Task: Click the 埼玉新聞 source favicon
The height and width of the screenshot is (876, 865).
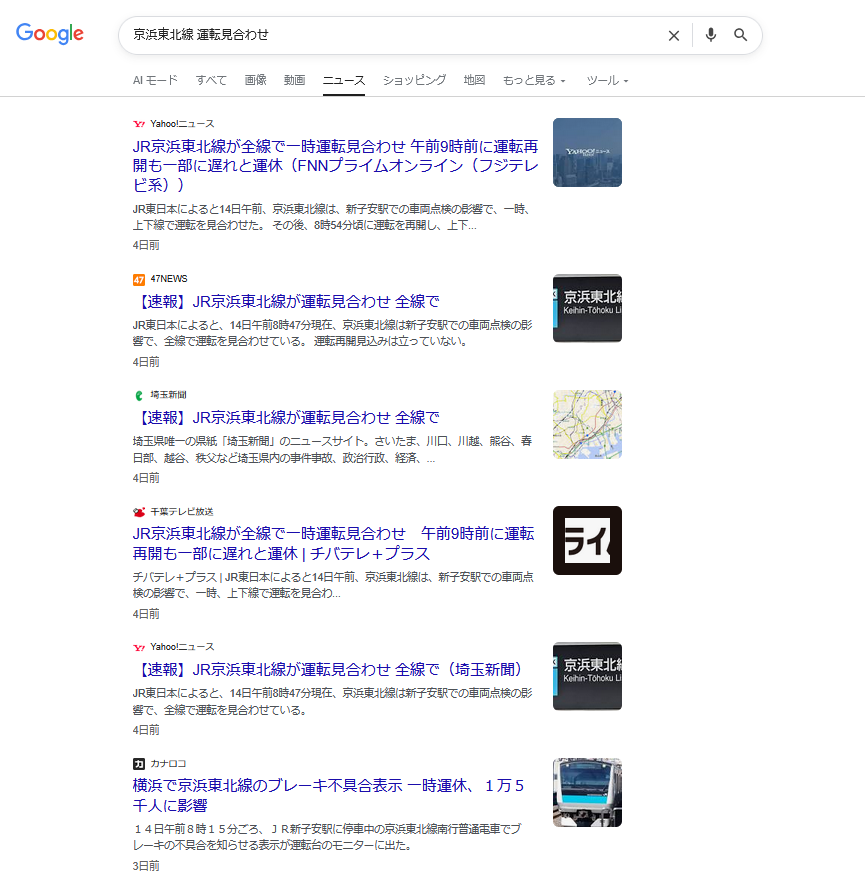Action: pyautogui.click(x=139, y=395)
